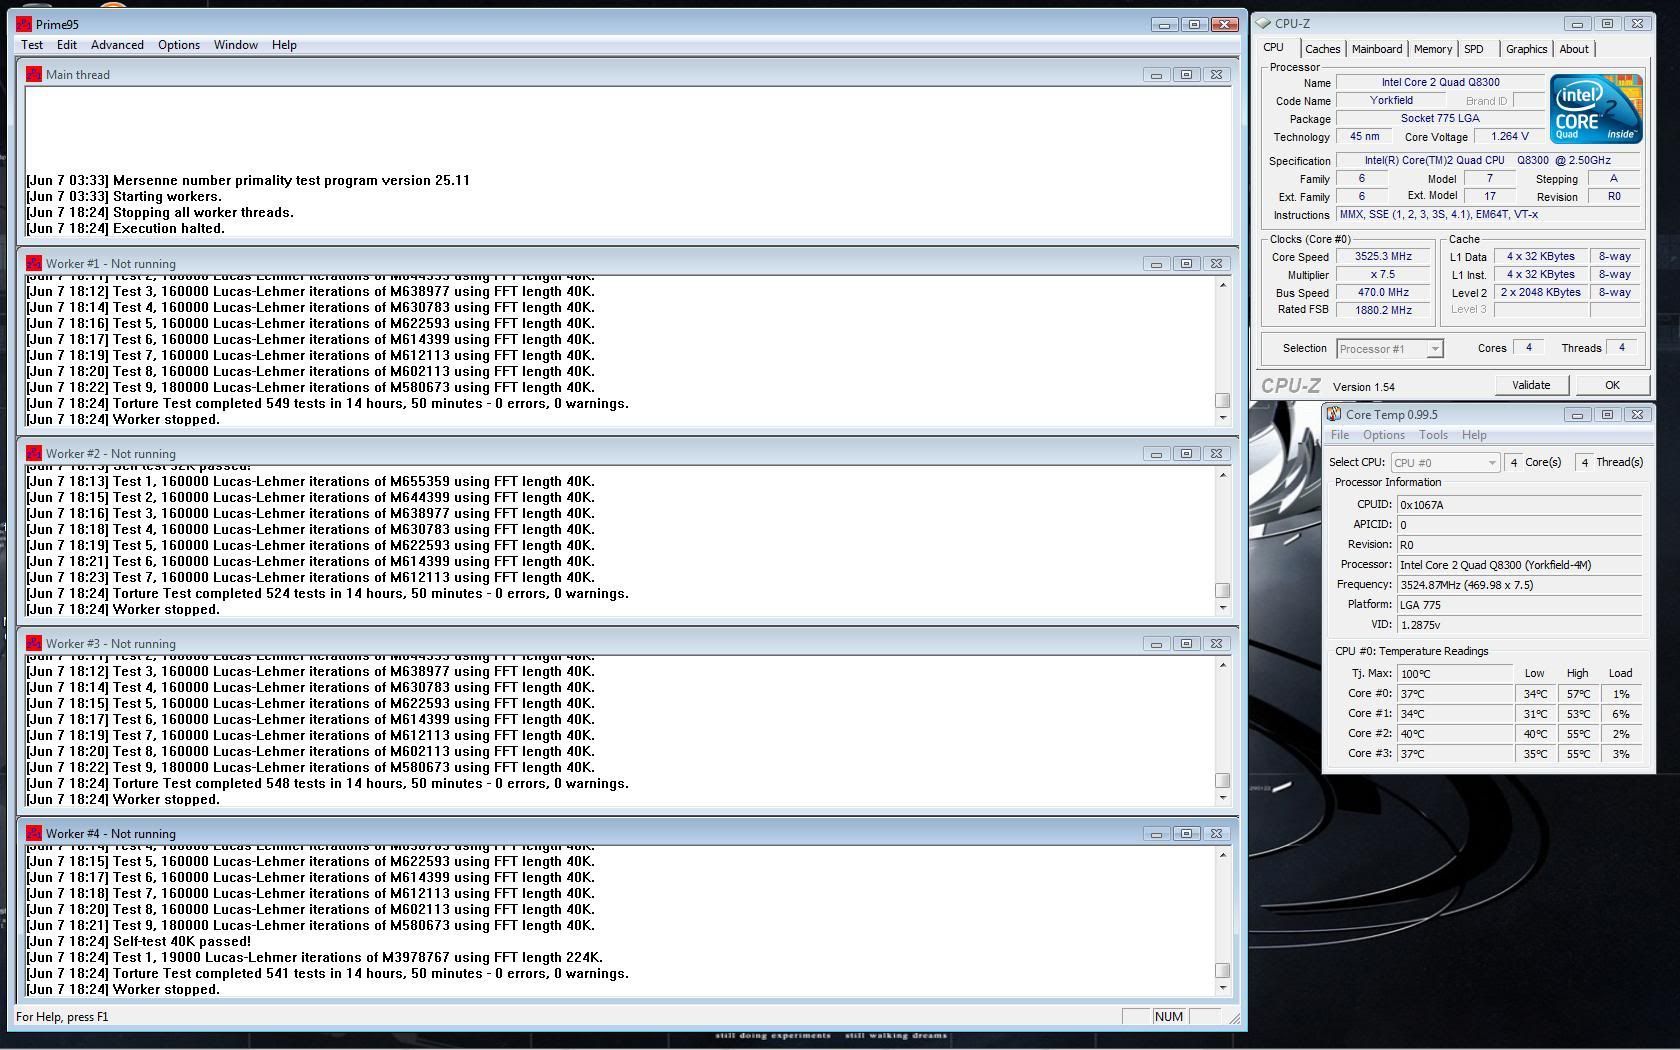Viewport: 1680px width, 1050px height.
Task: Switch to the Graphics tab in CPU-Z
Action: (1526, 49)
